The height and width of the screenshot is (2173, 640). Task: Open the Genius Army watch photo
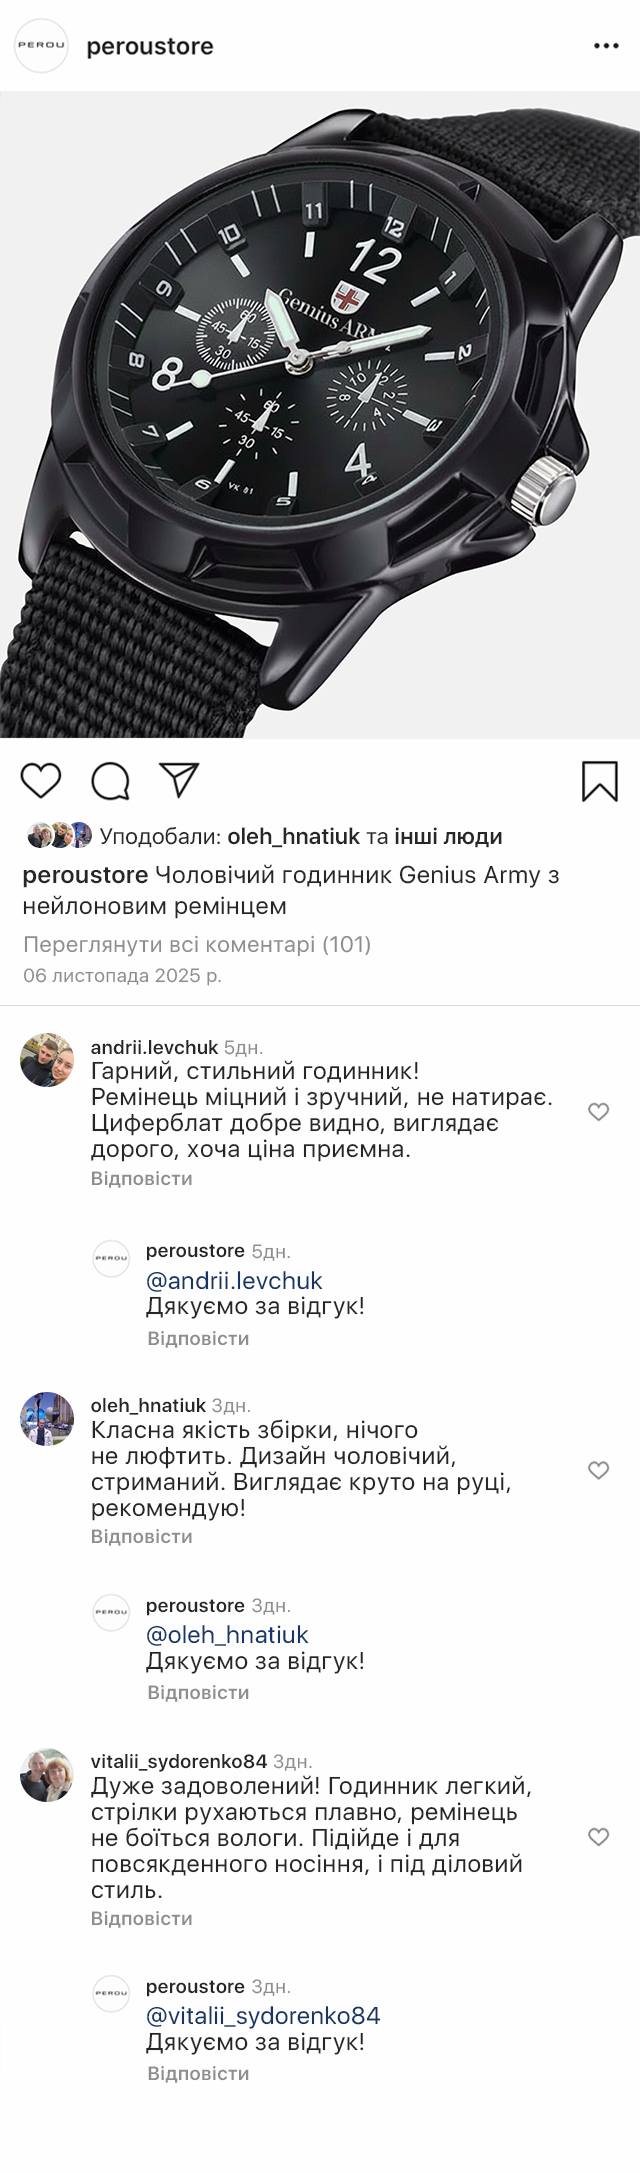tap(320, 415)
